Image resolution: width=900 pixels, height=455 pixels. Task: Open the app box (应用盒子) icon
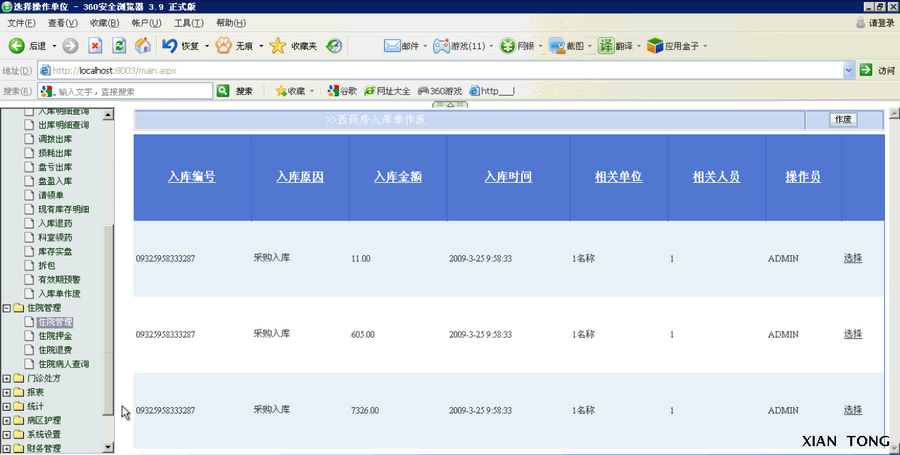(655, 45)
